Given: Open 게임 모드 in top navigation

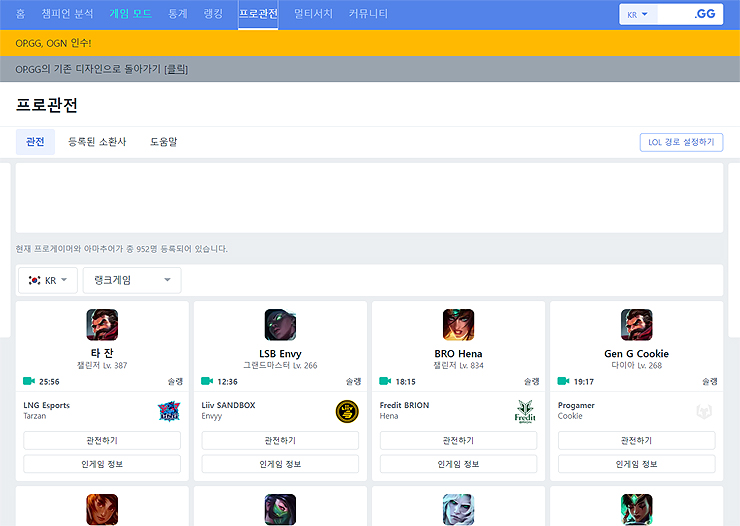Looking at the screenshot, I should [131, 14].
